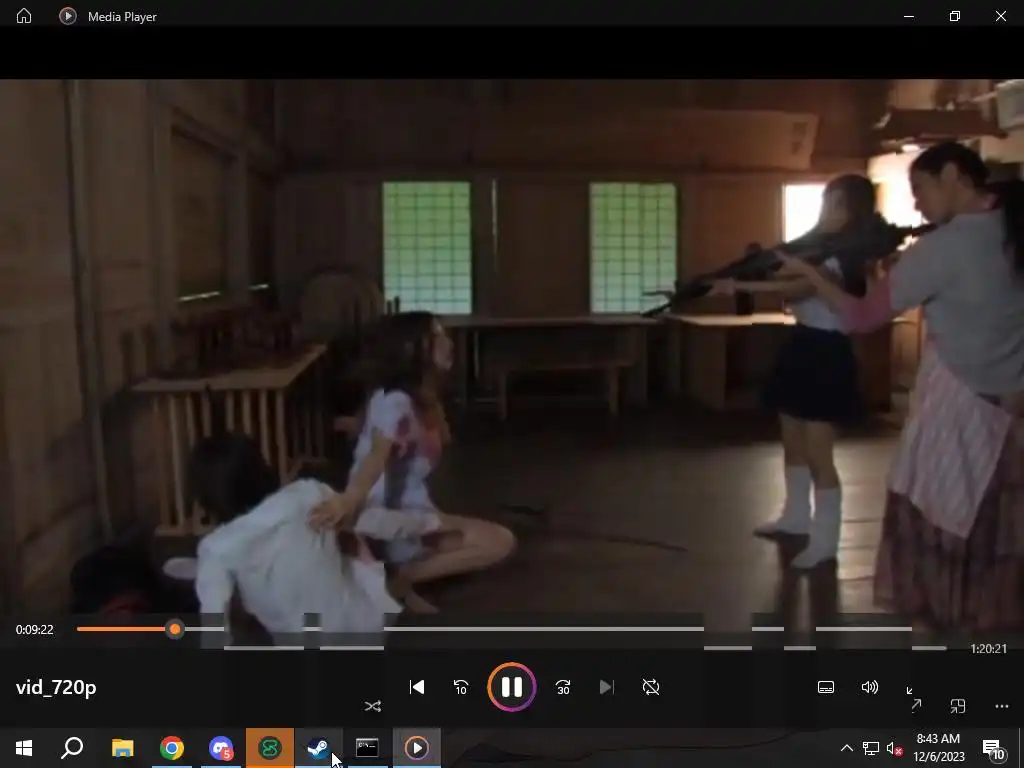
Task: Go to the next track
Action: 606,687
